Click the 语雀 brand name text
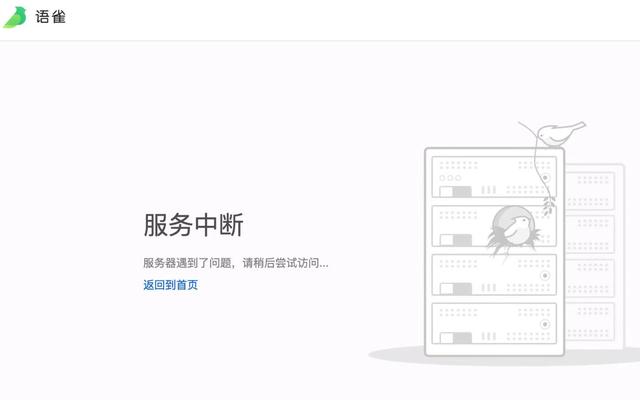Screen dimensions: 640x400 click(x=50, y=17)
